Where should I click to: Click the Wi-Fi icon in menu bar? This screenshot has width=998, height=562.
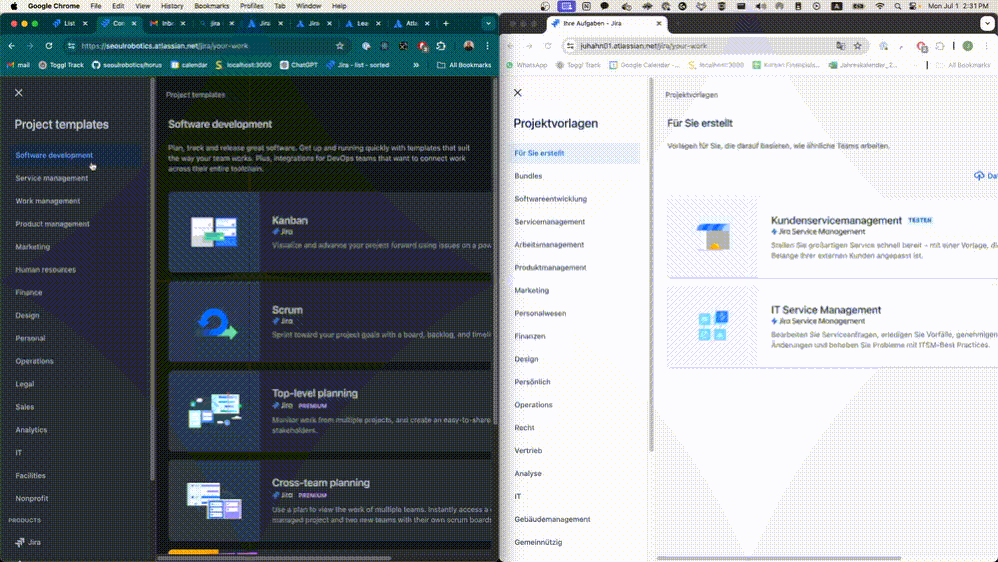[880, 6]
